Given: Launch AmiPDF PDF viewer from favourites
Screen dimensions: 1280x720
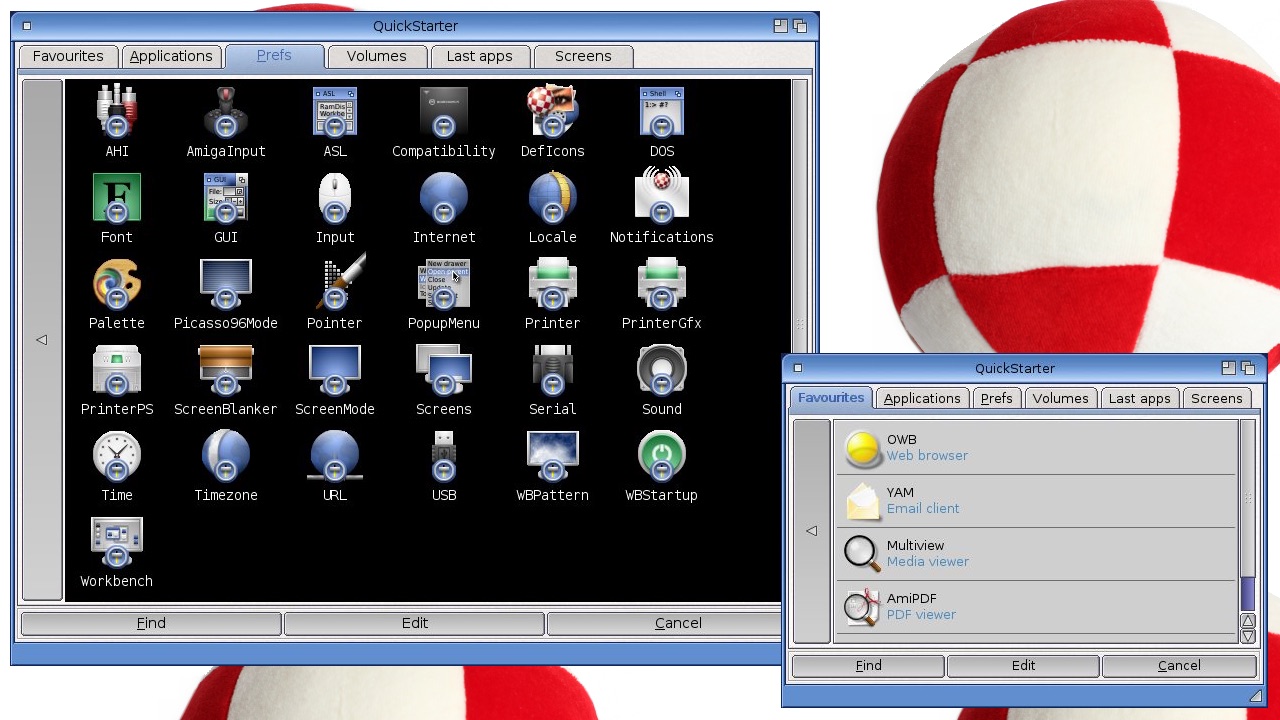Looking at the screenshot, I should [1036, 607].
